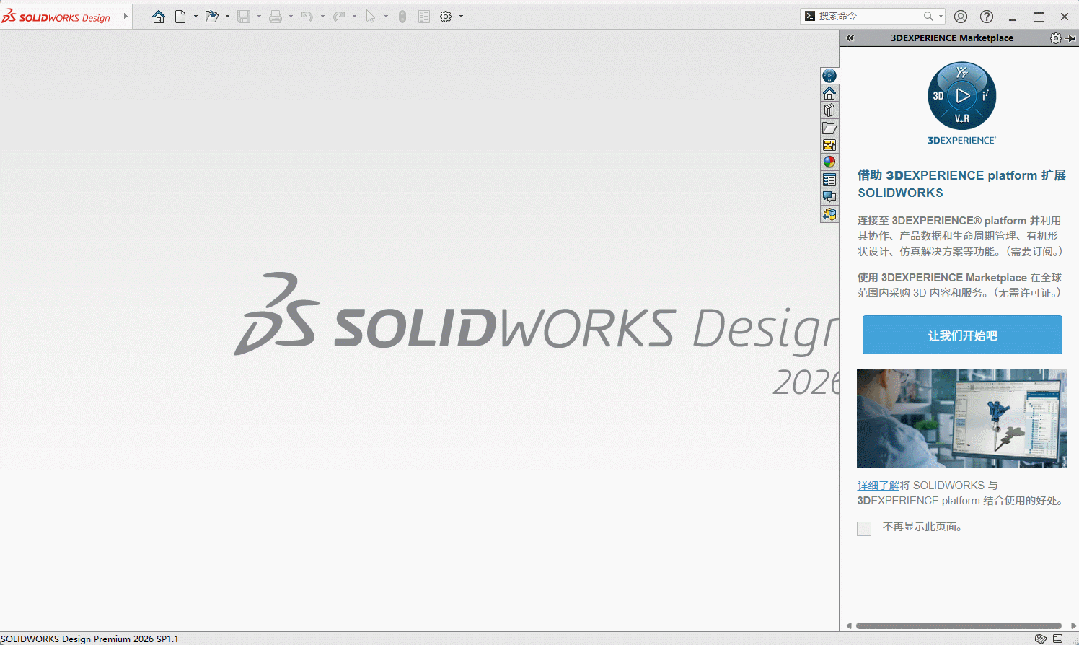The width and height of the screenshot is (1079, 645).
Task: Click the first status bar icon
Action: (x=1040, y=639)
